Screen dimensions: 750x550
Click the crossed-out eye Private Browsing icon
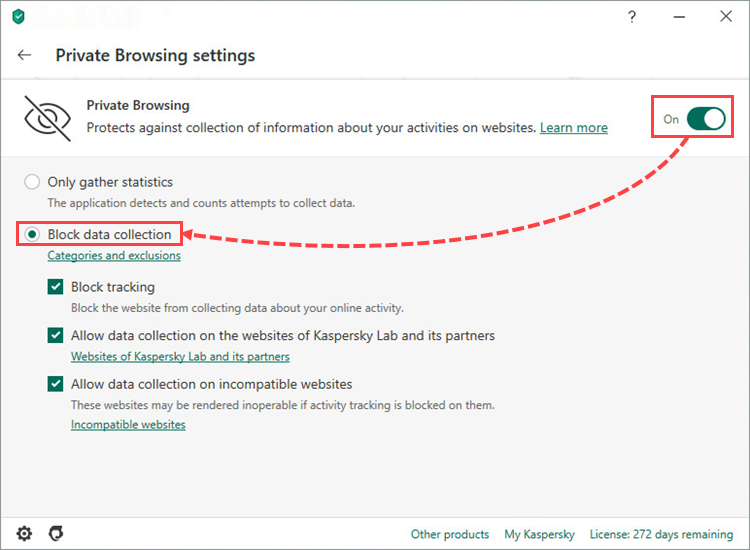pos(47,118)
